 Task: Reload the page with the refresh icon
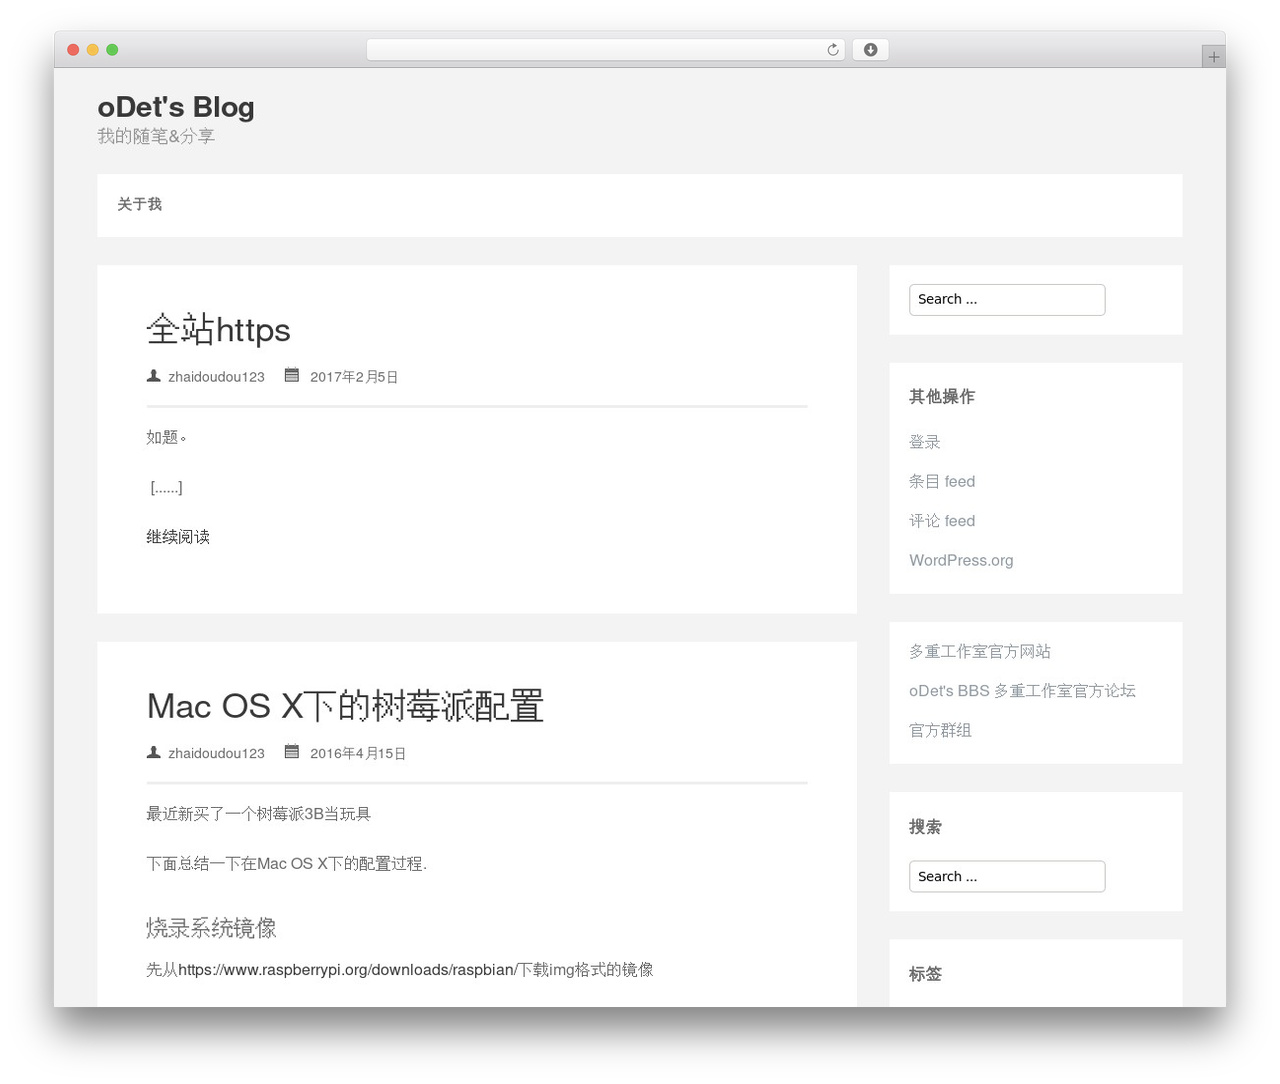coord(832,50)
